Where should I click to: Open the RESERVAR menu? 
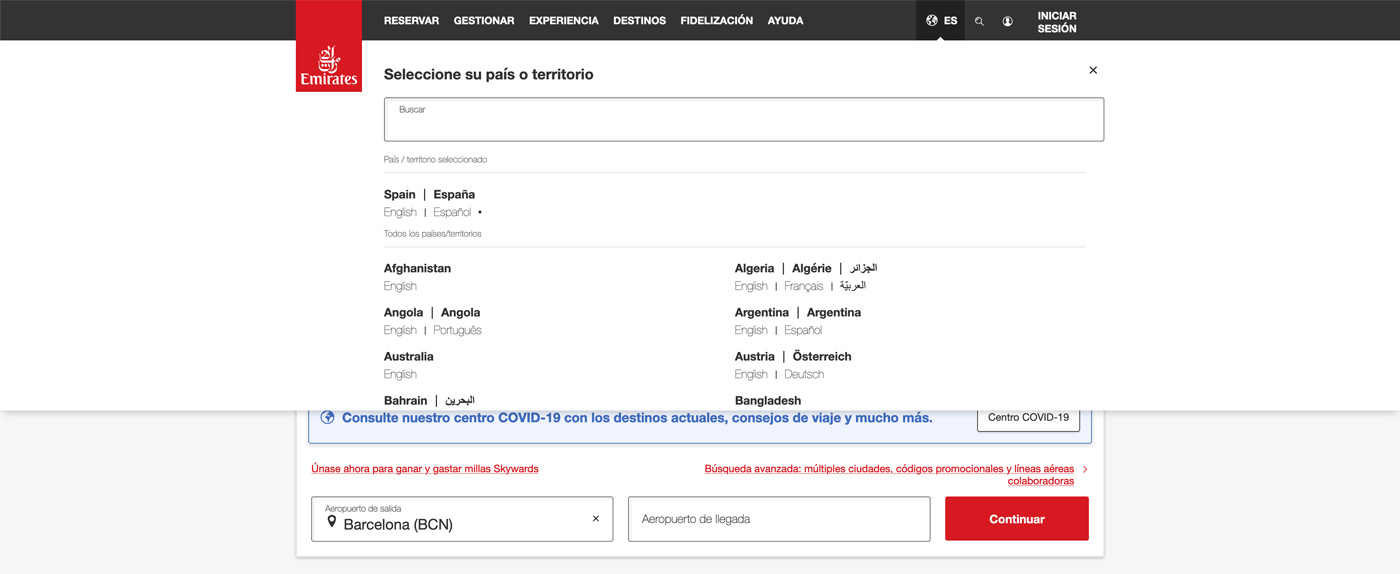[x=411, y=20]
